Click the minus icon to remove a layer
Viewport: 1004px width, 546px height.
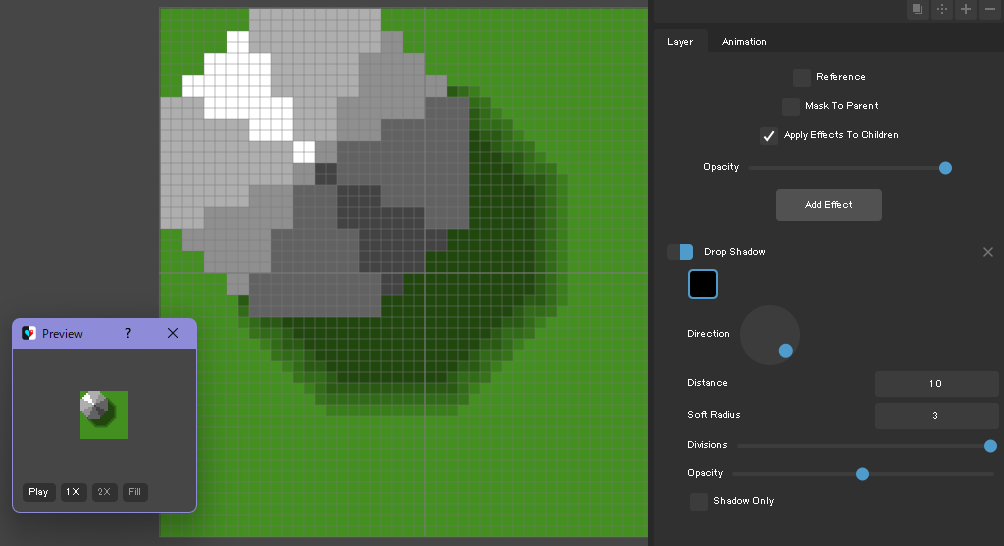[x=990, y=9]
